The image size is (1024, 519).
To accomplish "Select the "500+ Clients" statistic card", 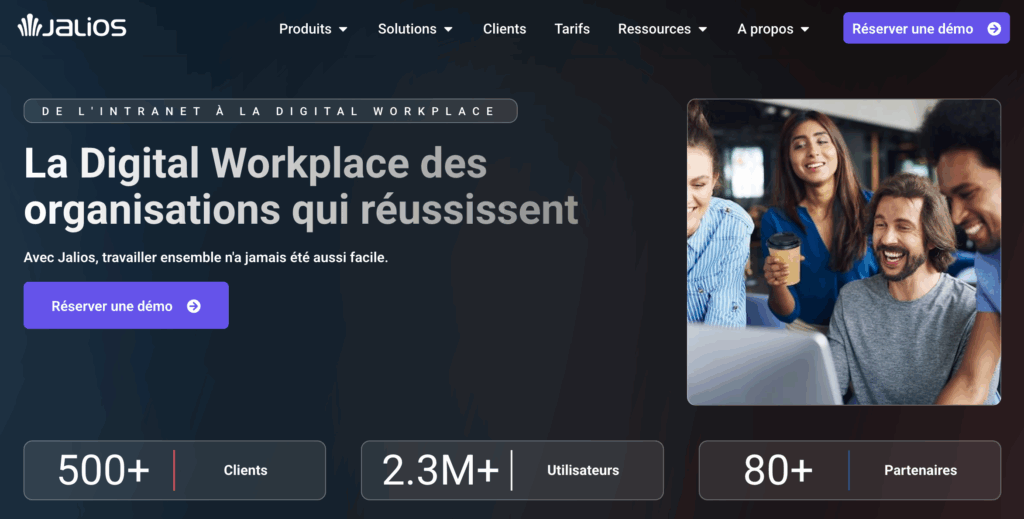I will (x=174, y=470).
